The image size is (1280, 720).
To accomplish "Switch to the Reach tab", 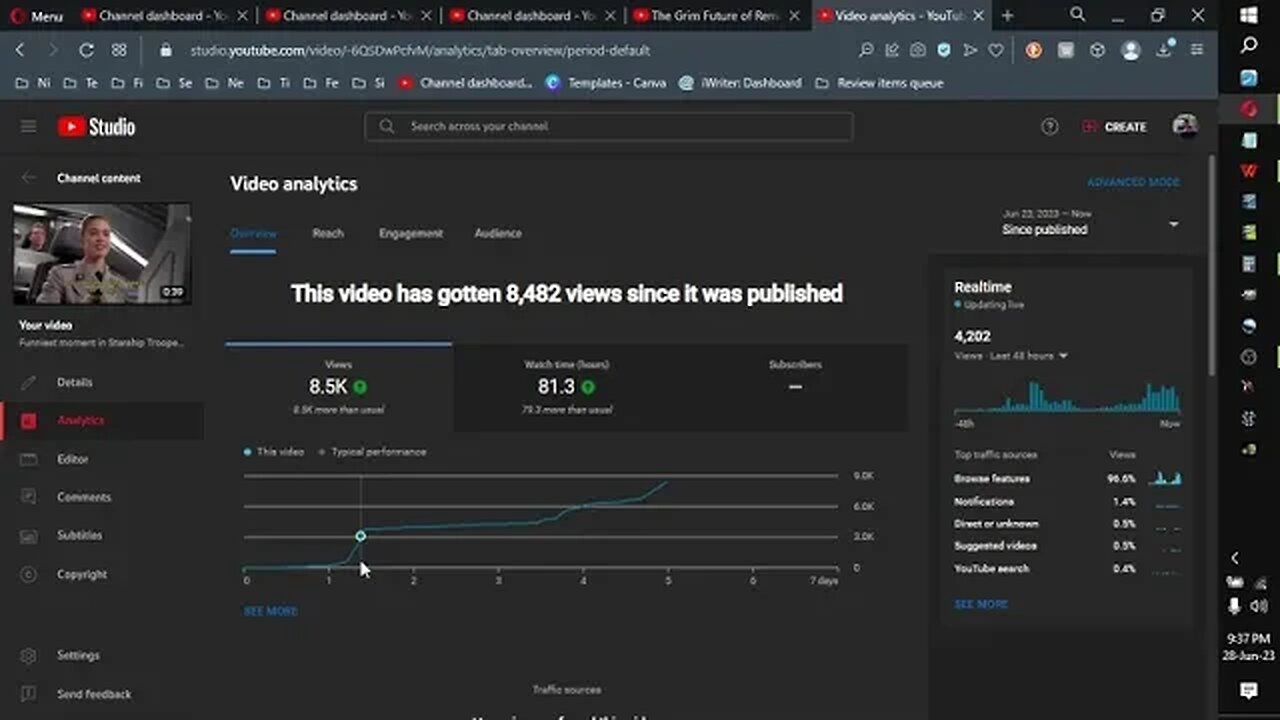I will (328, 233).
